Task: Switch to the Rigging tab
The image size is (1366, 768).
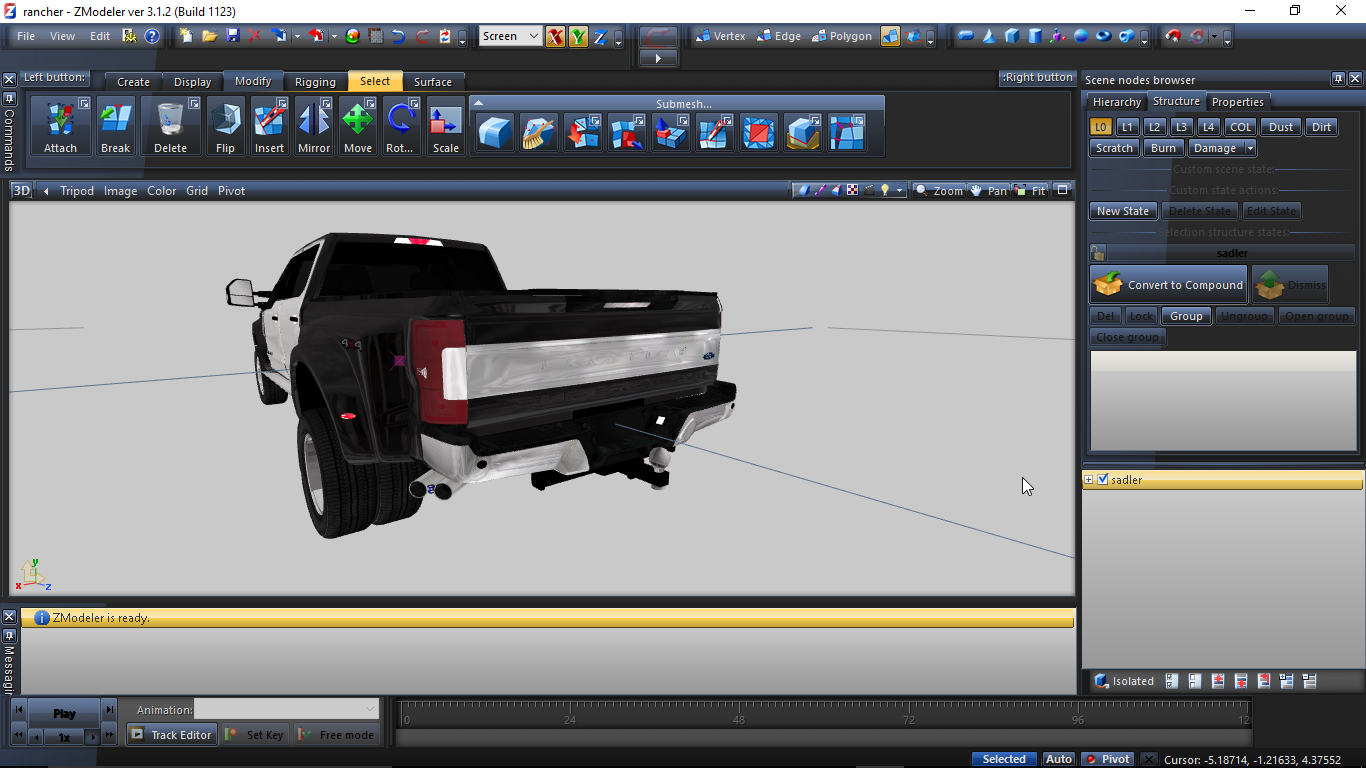Action: pos(315,82)
